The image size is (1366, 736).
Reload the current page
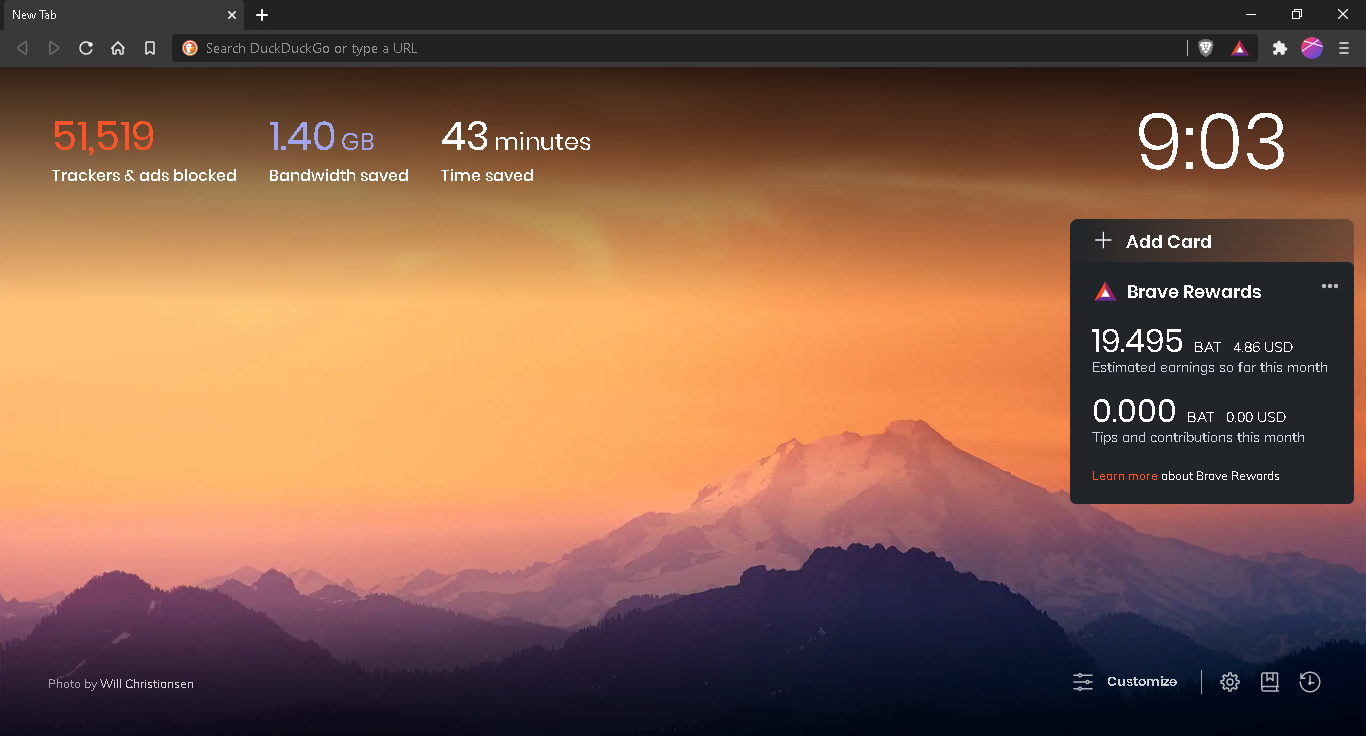click(x=85, y=47)
